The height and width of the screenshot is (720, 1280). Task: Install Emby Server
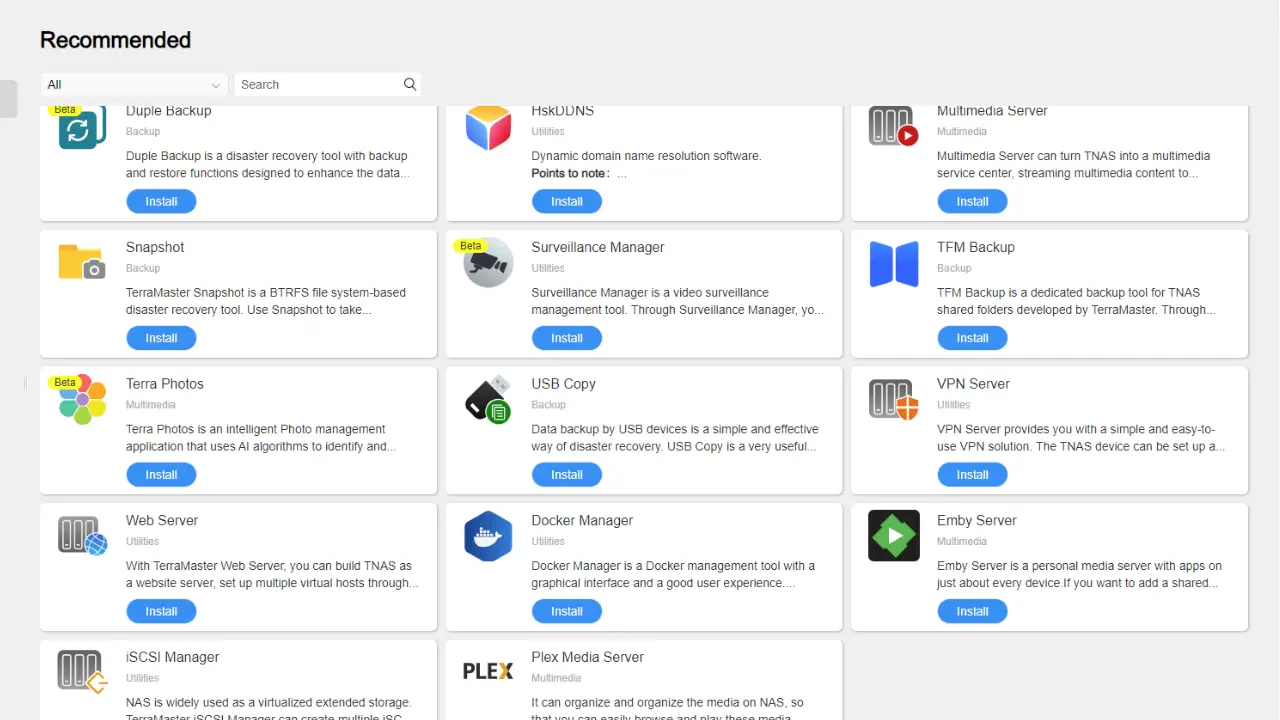(x=972, y=611)
